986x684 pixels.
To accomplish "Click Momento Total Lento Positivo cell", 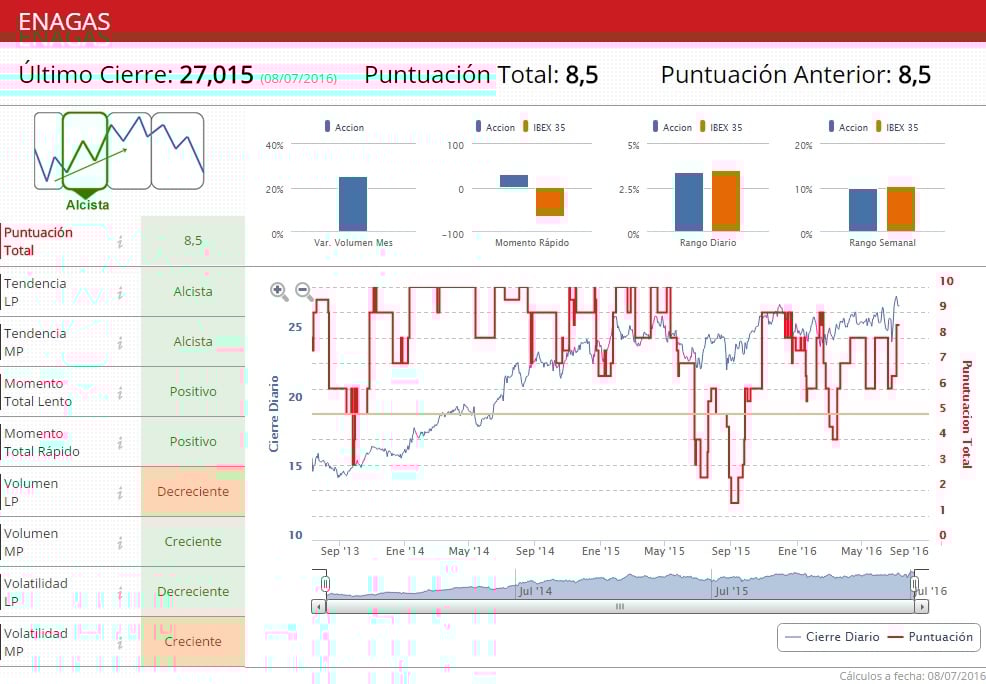I will point(193,392).
